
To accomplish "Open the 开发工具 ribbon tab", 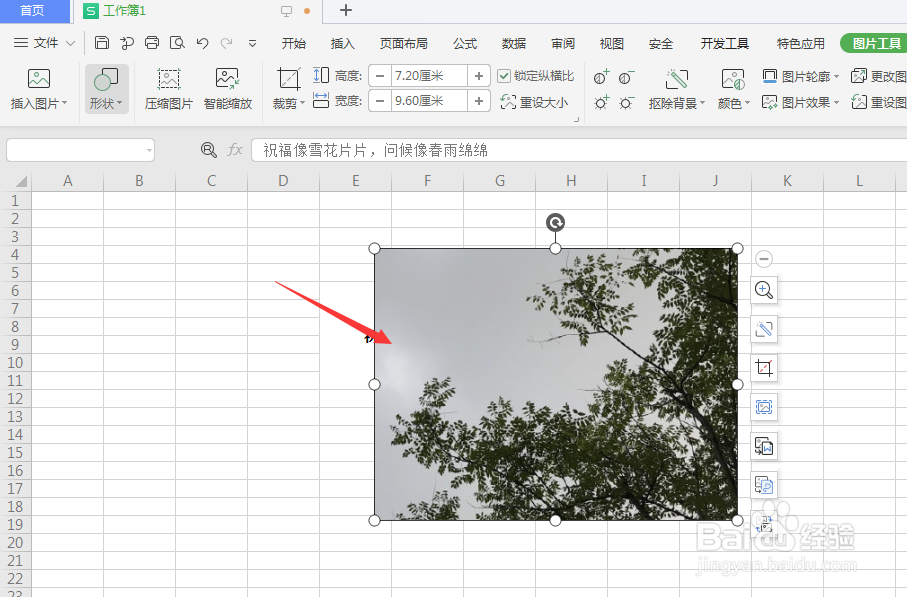I will click(x=724, y=43).
